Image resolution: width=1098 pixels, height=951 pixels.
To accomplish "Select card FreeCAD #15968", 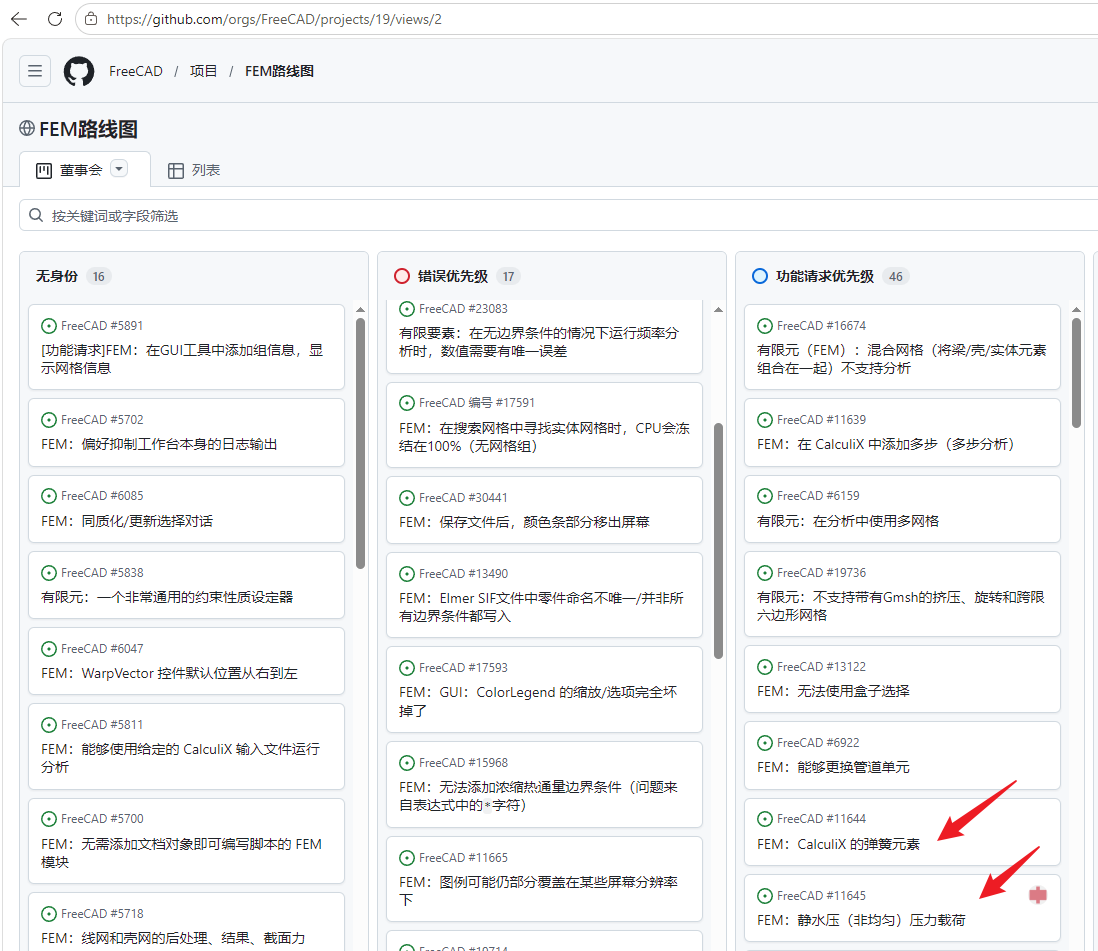I will pyautogui.click(x=544, y=784).
